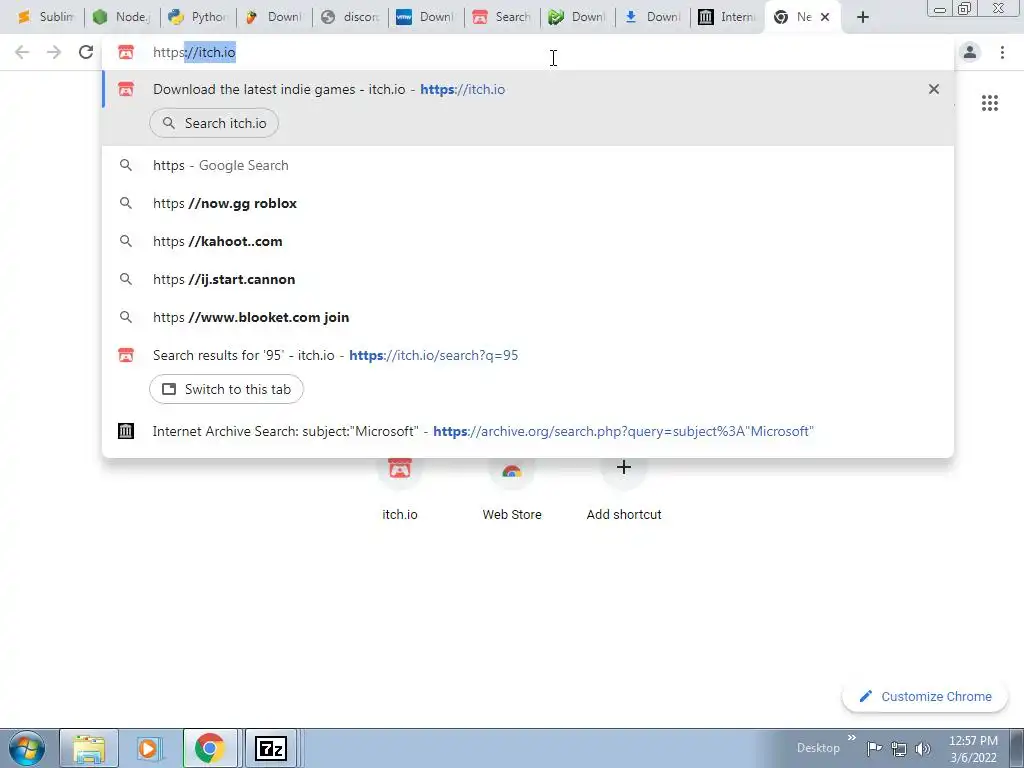The image size is (1024, 768).
Task: Open Chrome three-dot menu
Action: pyautogui.click(x=1002, y=52)
